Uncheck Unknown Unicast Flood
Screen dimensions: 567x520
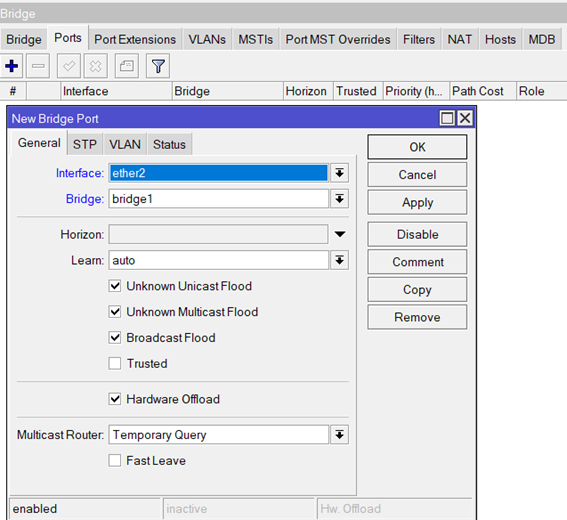click(115, 286)
